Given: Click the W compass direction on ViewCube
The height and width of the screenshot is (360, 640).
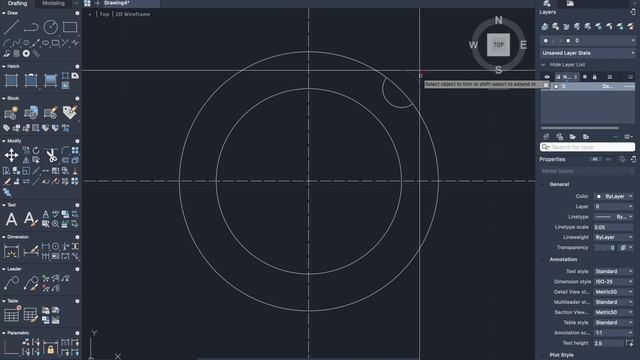Looking at the screenshot, I should (473, 45).
